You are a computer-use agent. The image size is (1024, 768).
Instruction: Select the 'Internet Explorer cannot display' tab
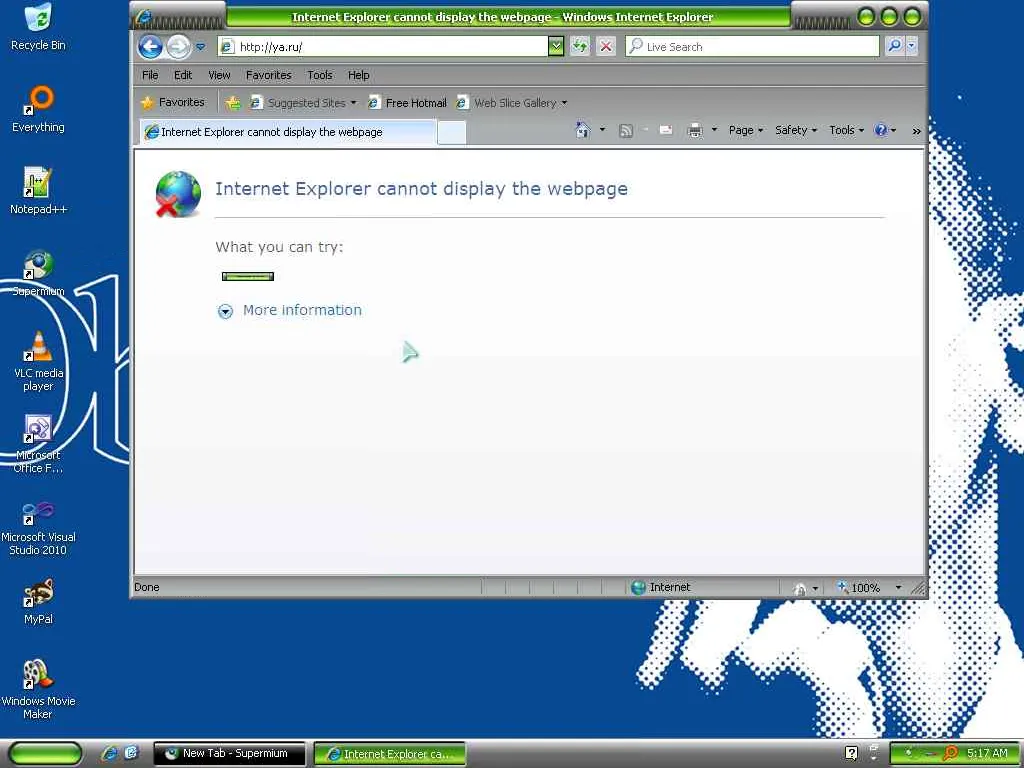288,132
